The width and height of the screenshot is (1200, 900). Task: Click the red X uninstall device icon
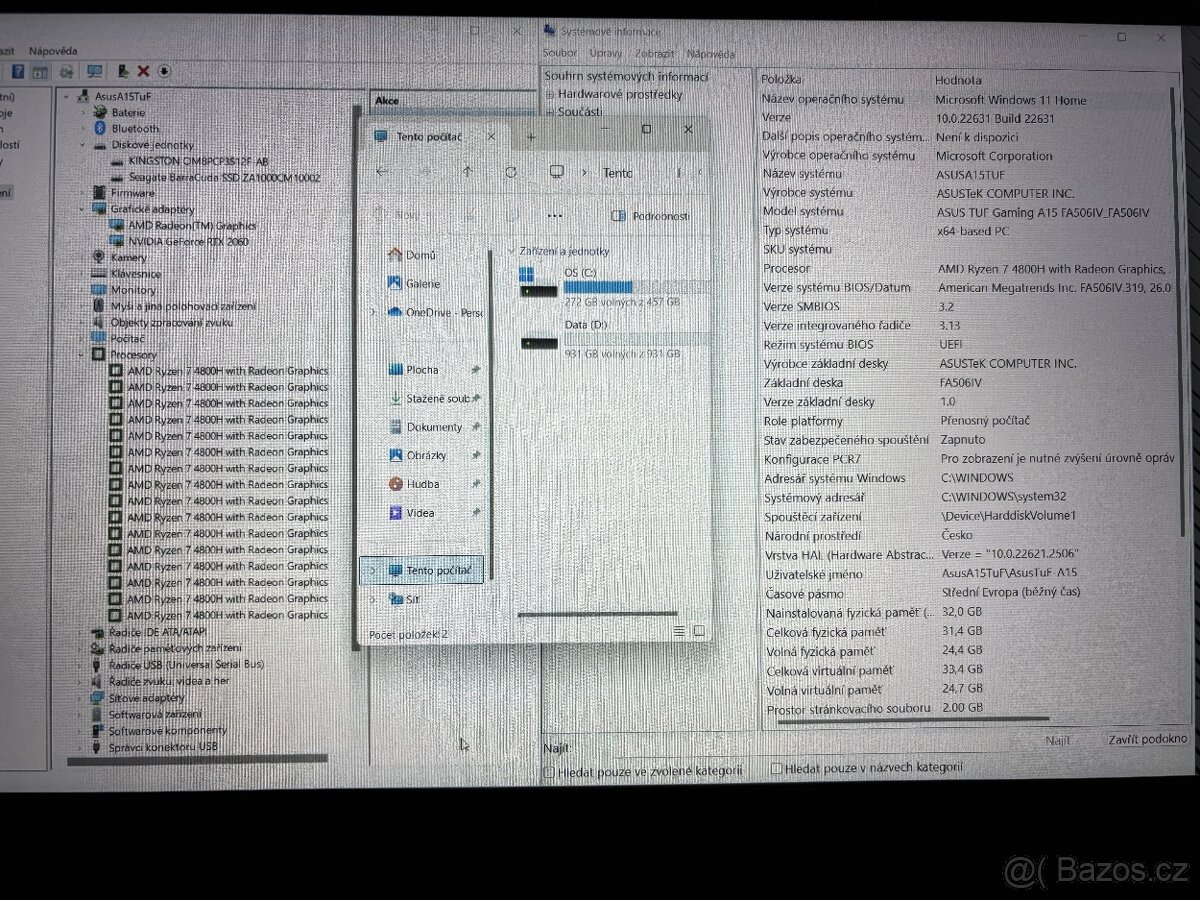point(143,71)
